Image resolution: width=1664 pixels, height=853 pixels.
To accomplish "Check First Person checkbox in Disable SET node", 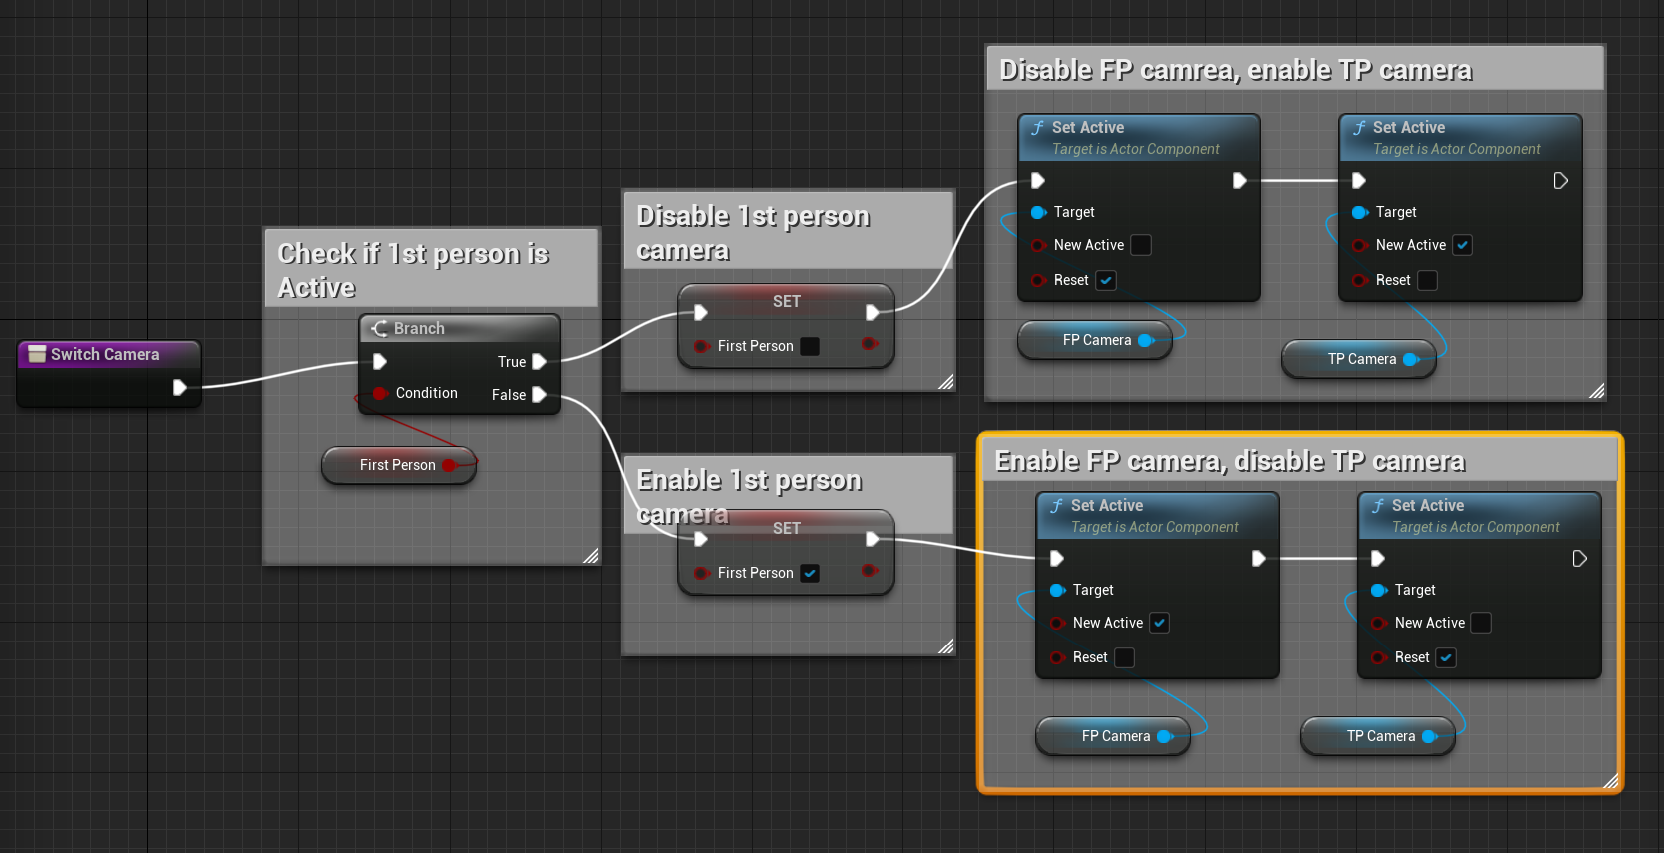I will [810, 346].
